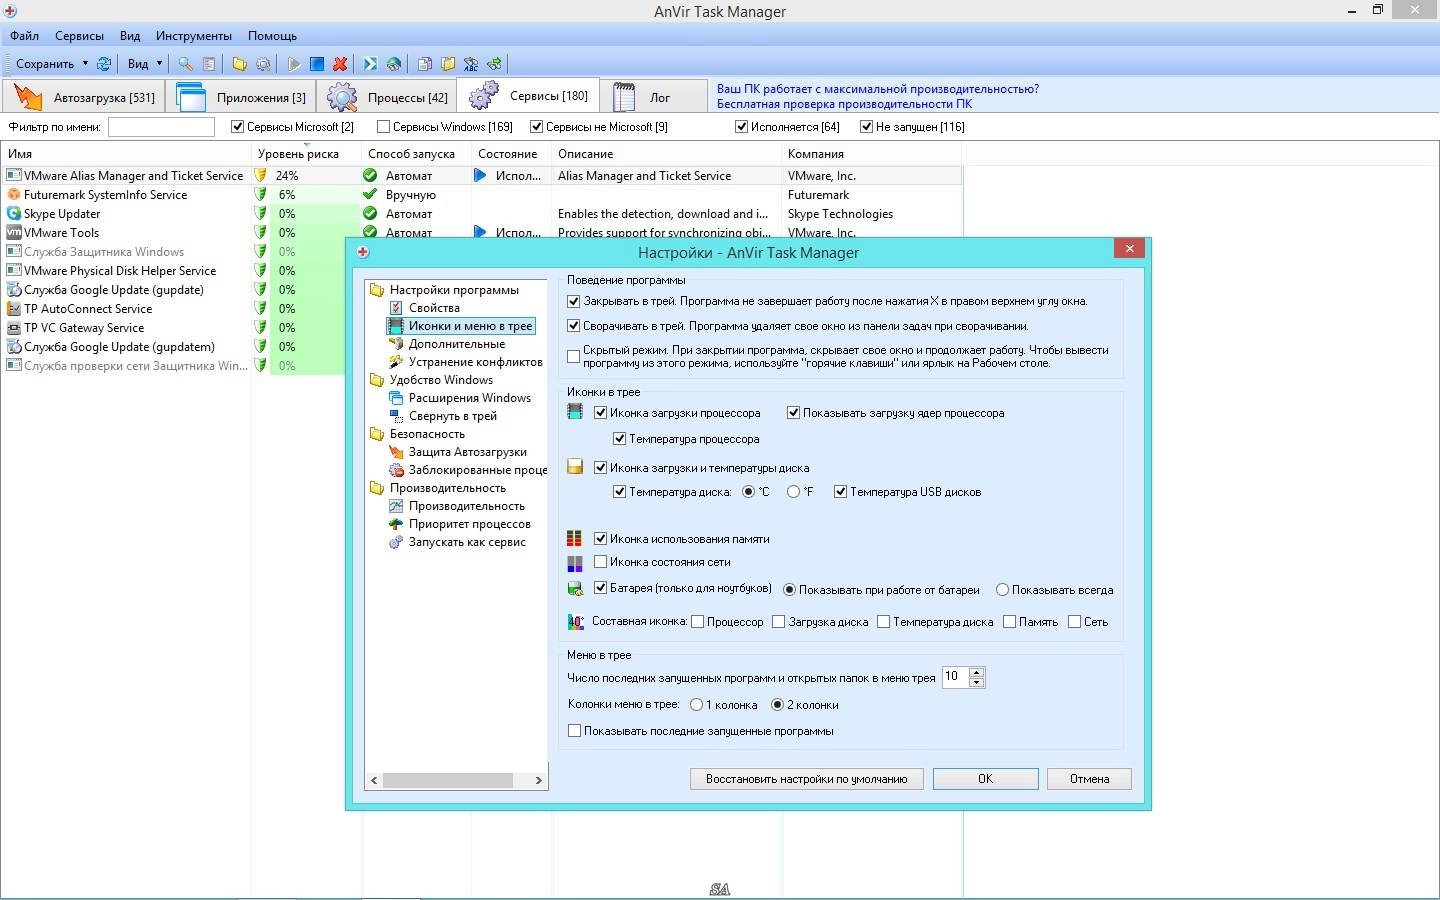
Task: Click the yellow folder icon in toolbar
Action: 240,63
